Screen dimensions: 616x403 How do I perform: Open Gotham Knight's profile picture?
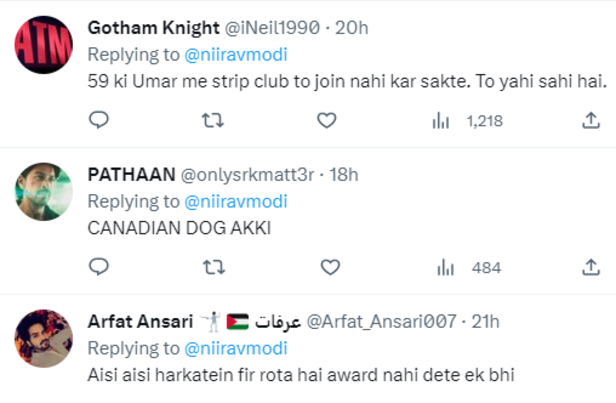pyautogui.click(x=44, y=44)
